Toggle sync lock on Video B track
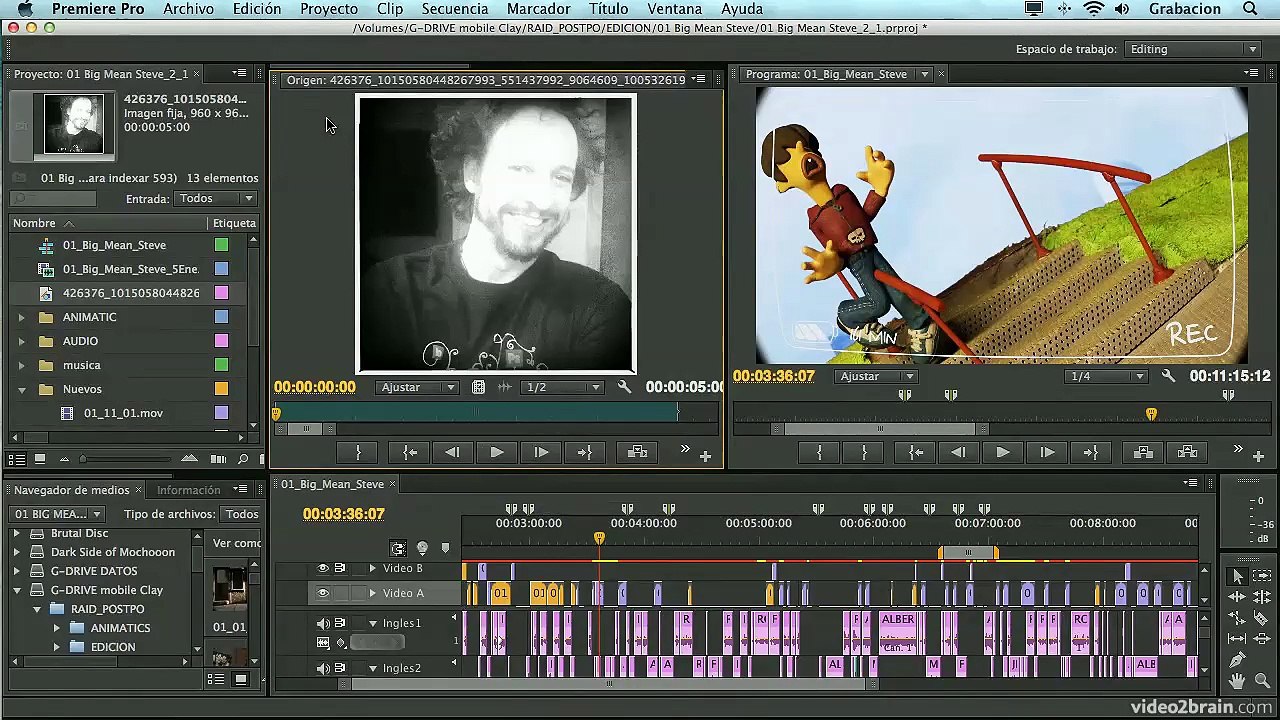 pyautogui.click(x=340, y=568)
